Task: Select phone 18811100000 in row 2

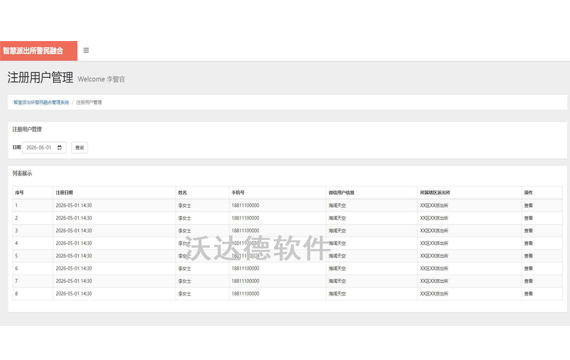Action: pyautogui.click(x=245, y=218)
